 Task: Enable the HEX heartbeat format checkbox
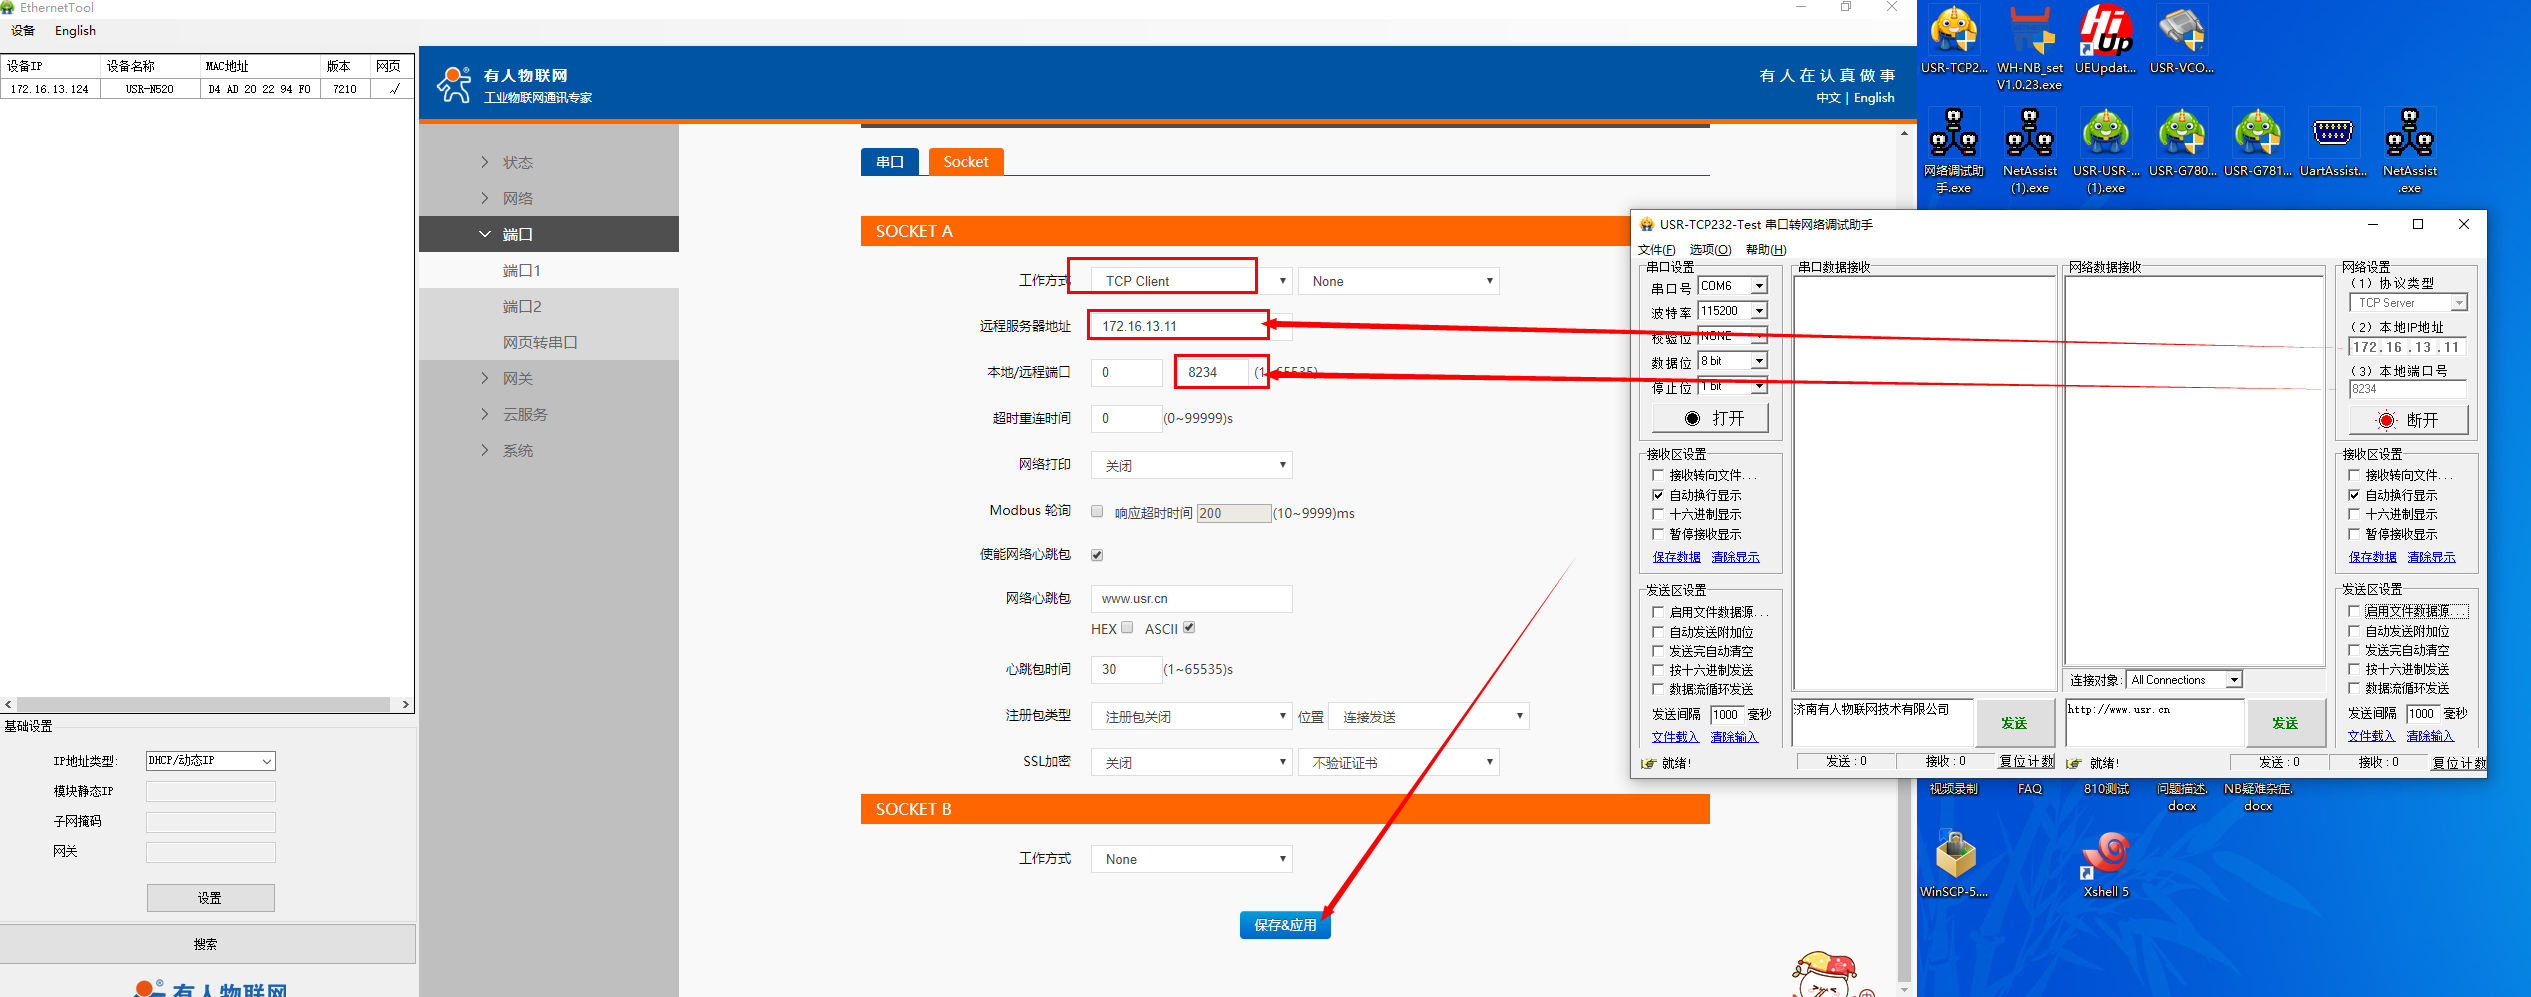[1127, 628]
